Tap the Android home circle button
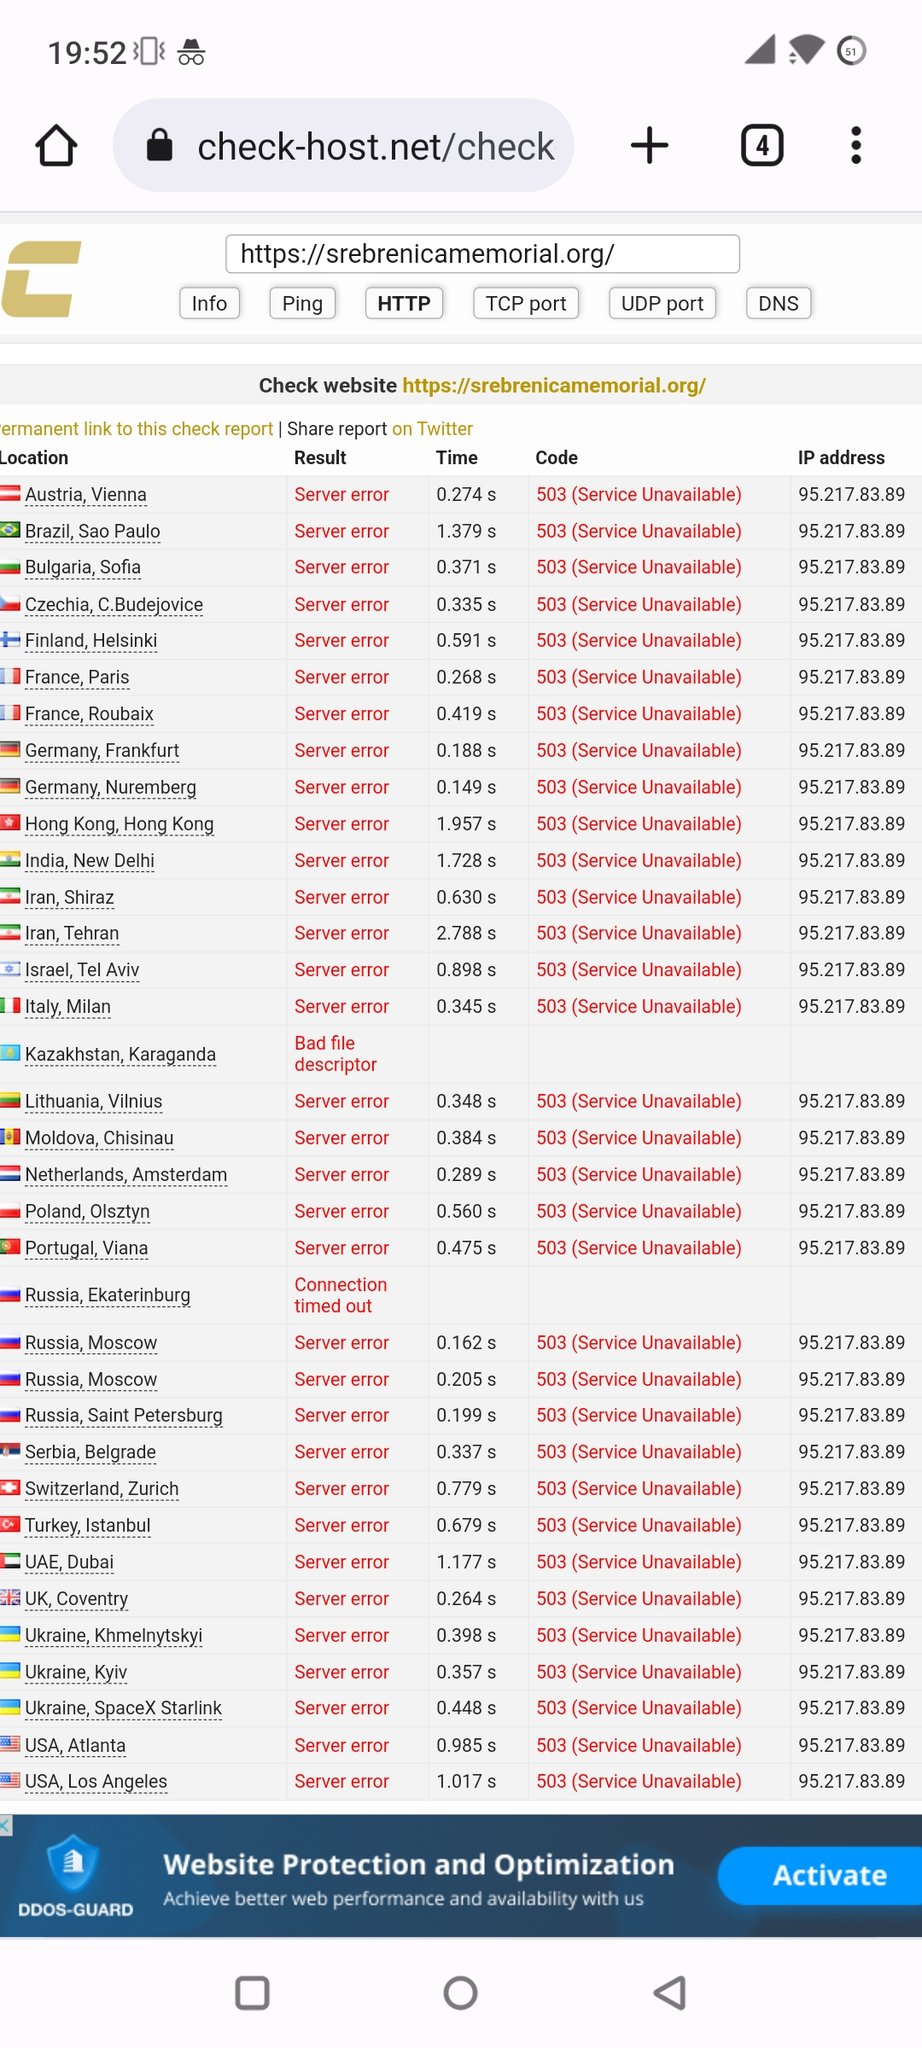The height and width of the screenshot is (2048, 922). point(461,1993)
